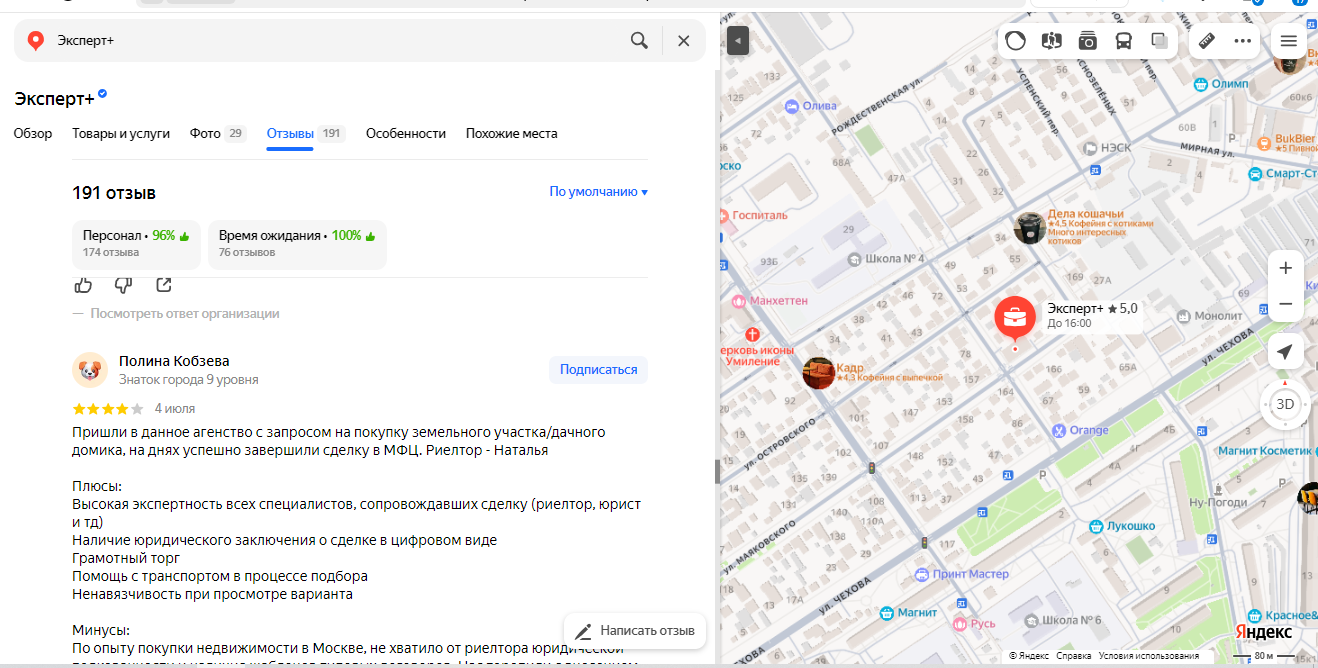Clear the search with the X icon

tap(684, 41)
